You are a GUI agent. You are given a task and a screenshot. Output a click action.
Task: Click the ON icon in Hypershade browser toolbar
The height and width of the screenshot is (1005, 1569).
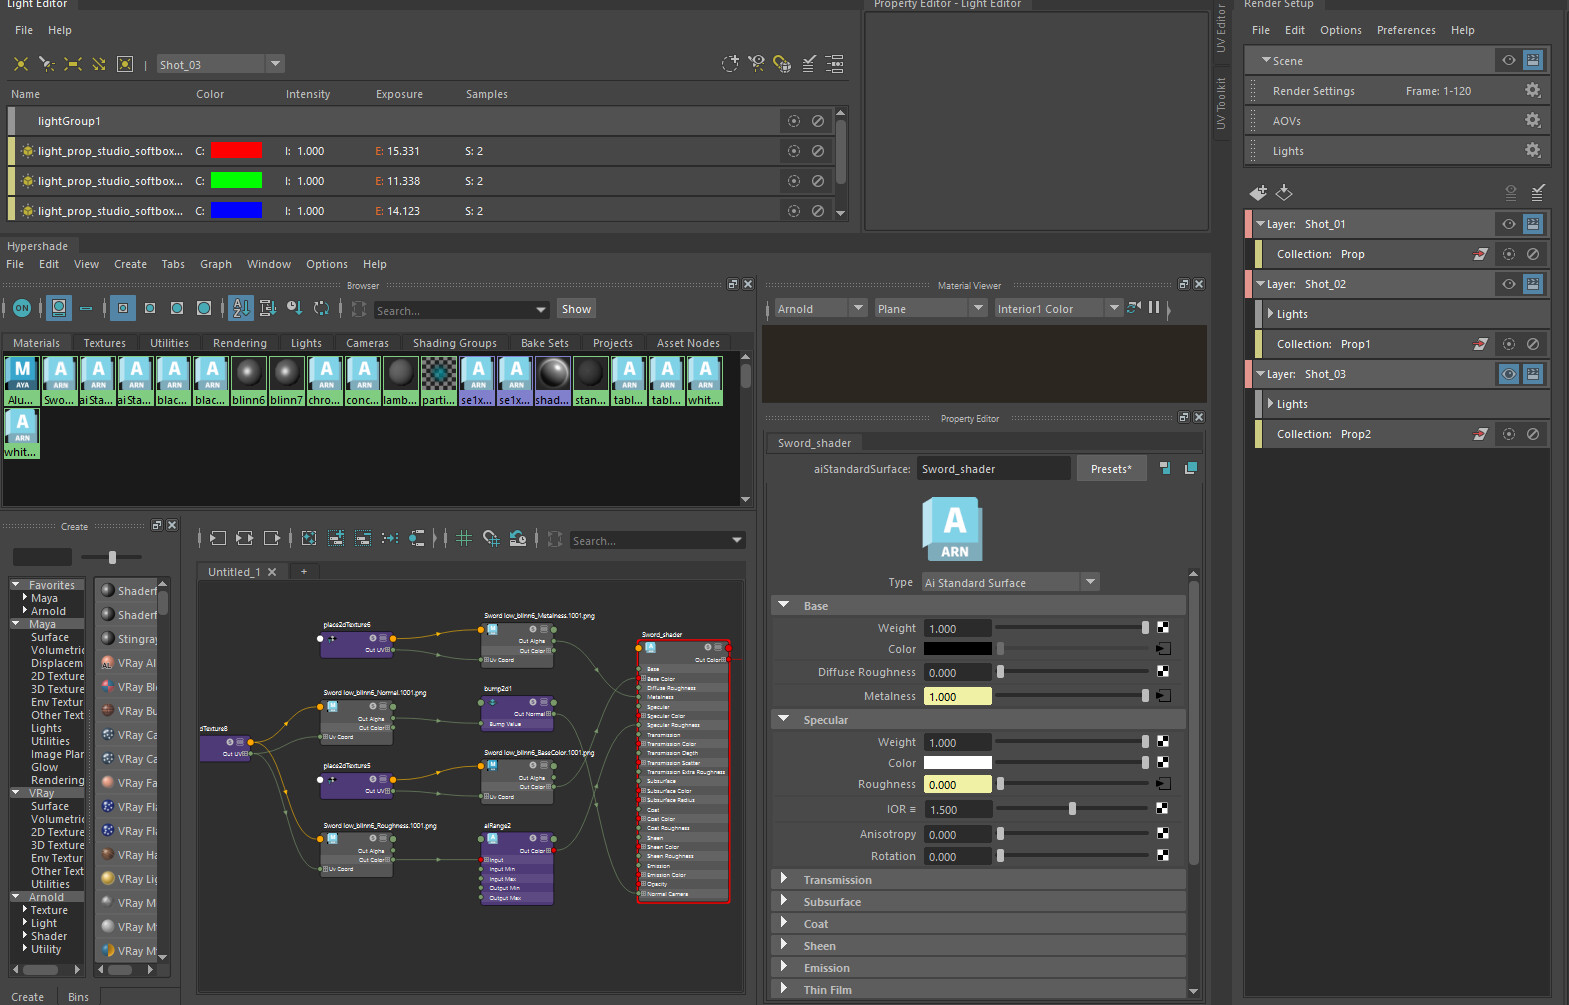(22, 309)
